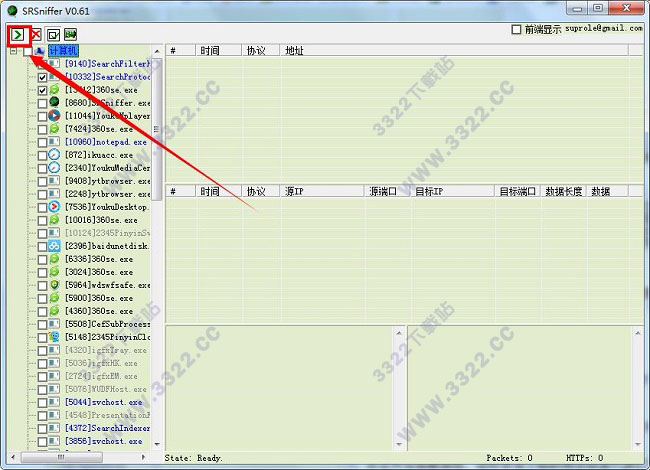Check the [2396]baidunetdisk checkbox
Screen dimensions: 650x470
coord(42,246)
